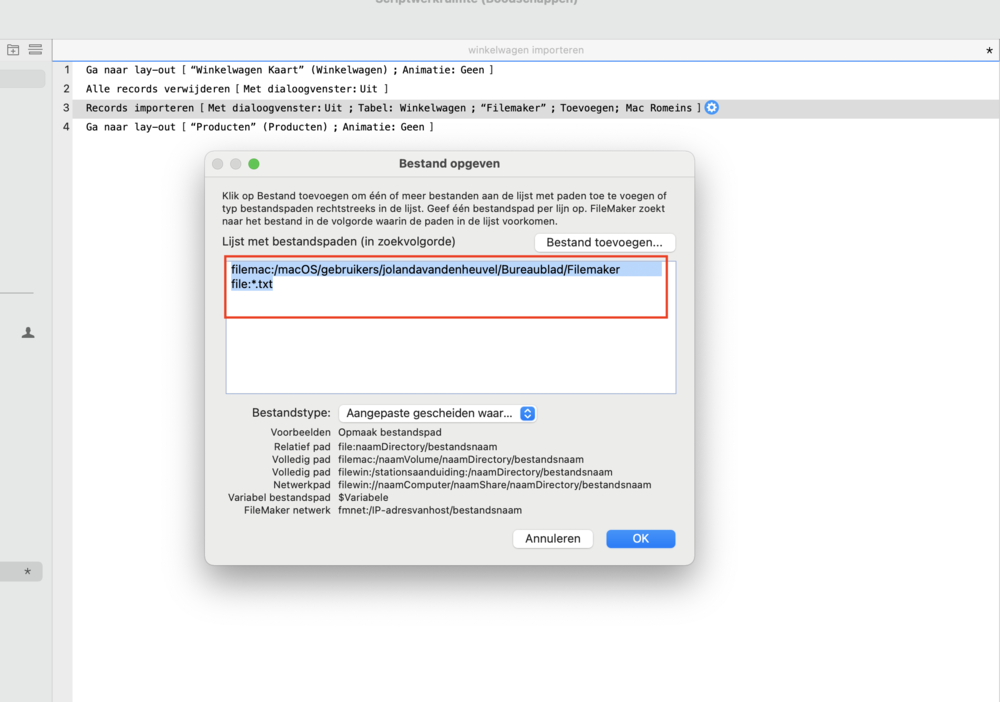
Task: Click the new folder icon in the sidebar
Action: [14, 50]
